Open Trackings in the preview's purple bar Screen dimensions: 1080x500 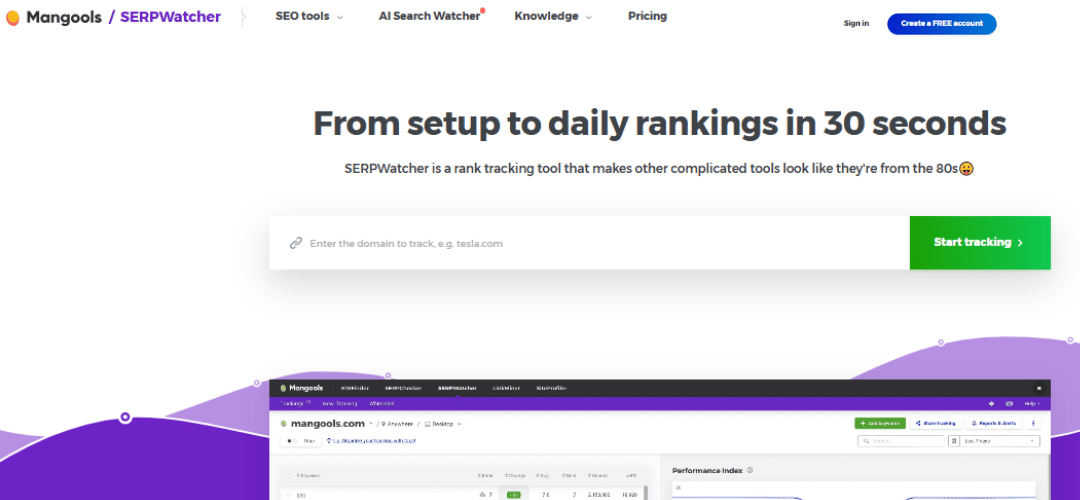(295, 403)
